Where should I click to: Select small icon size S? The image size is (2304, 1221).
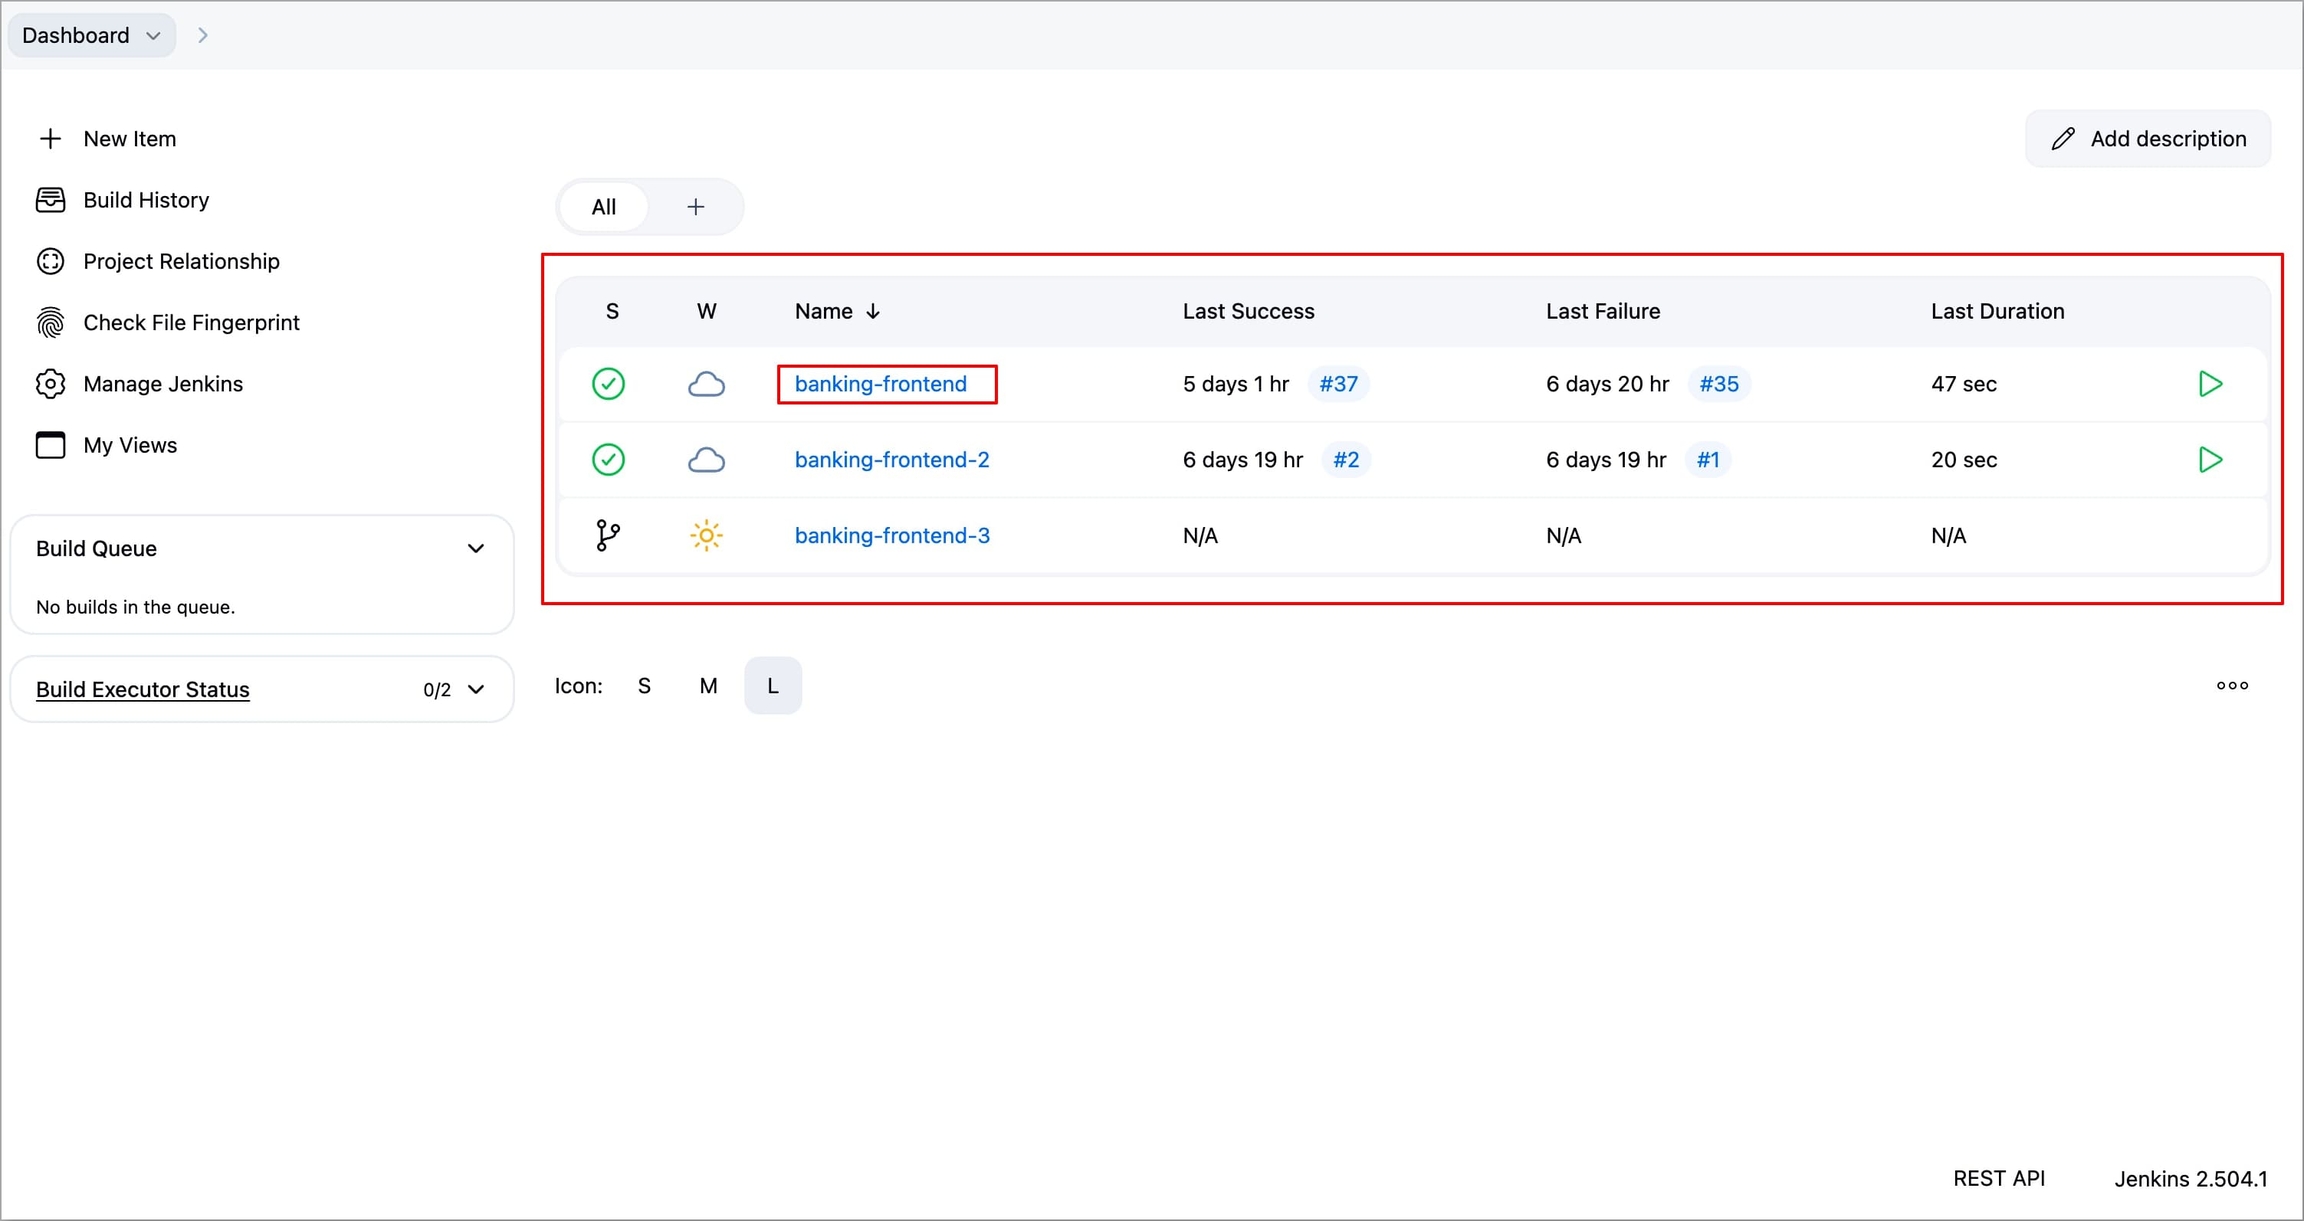tap(644, 686)
